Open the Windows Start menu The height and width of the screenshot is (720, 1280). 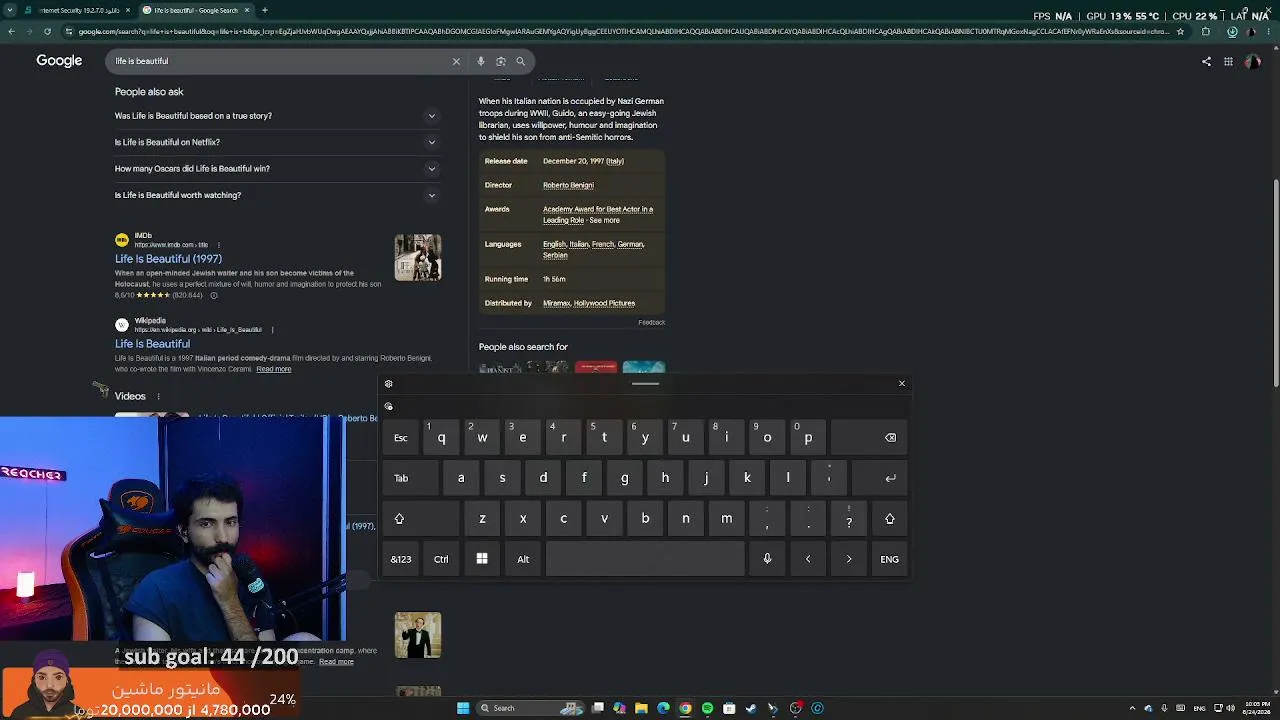point(463,708)
